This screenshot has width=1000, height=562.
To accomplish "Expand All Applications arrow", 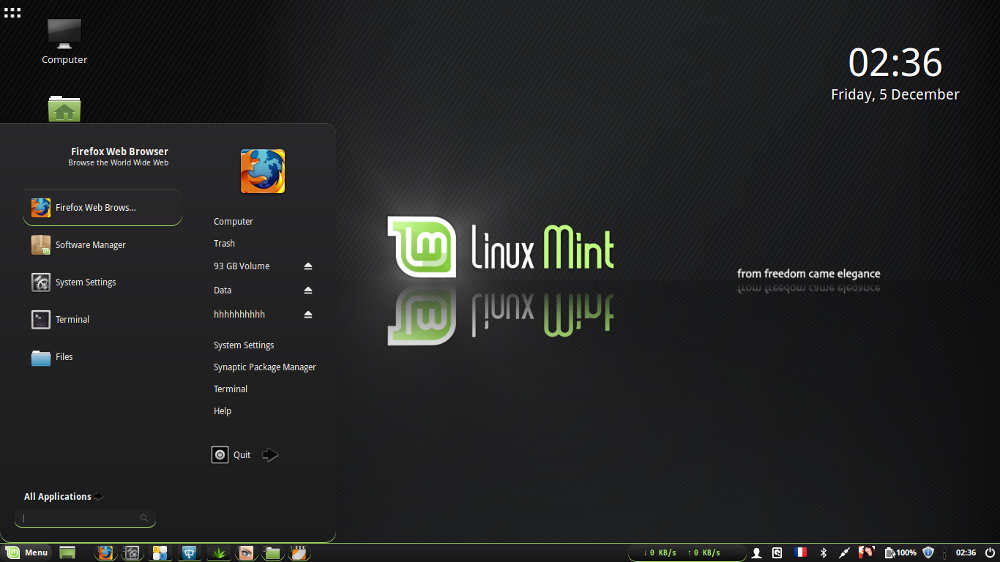I will [98, 496].
